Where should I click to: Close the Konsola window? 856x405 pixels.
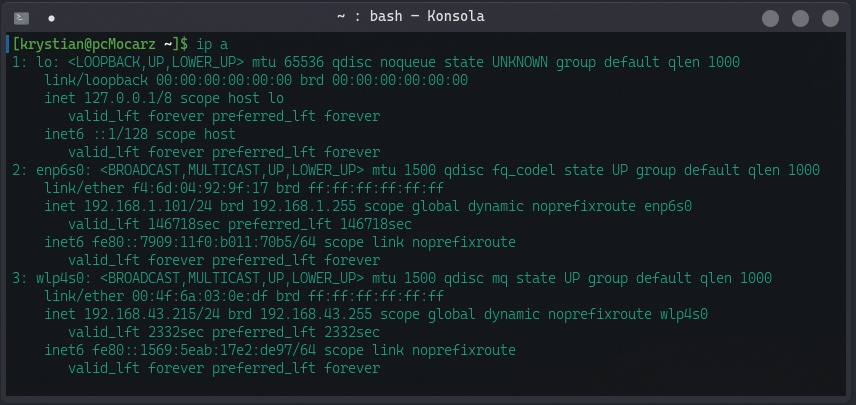pos(830,18)
